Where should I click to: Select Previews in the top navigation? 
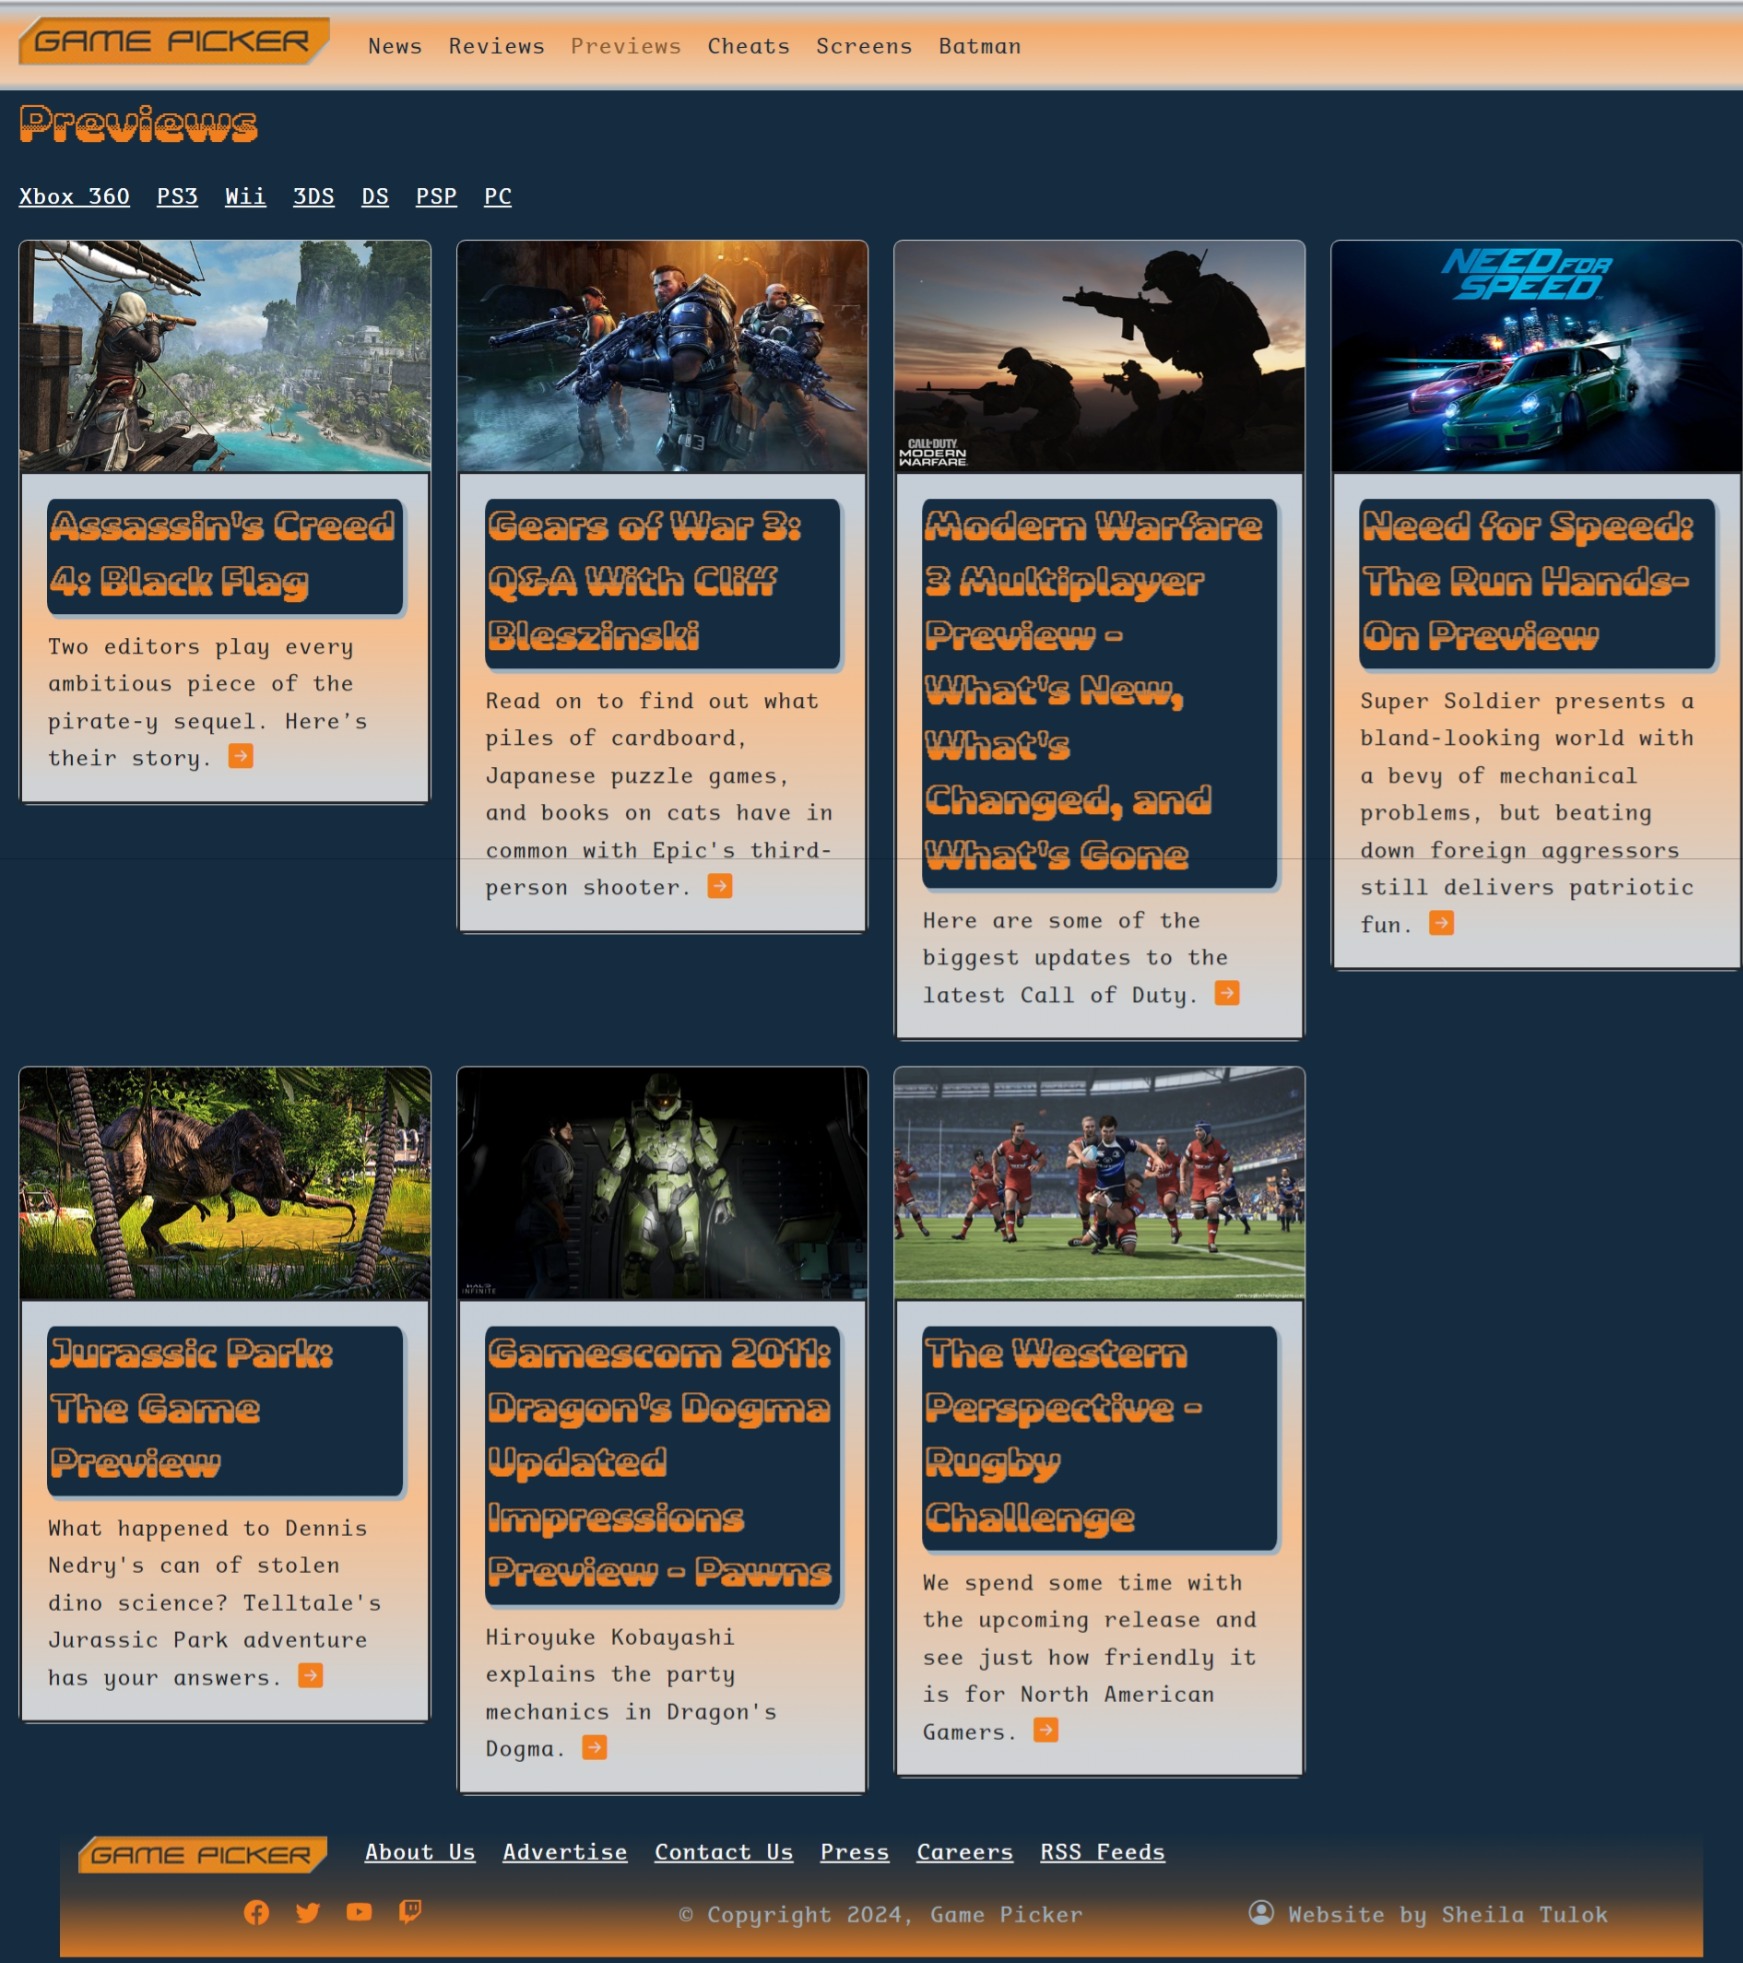[626, 46]
